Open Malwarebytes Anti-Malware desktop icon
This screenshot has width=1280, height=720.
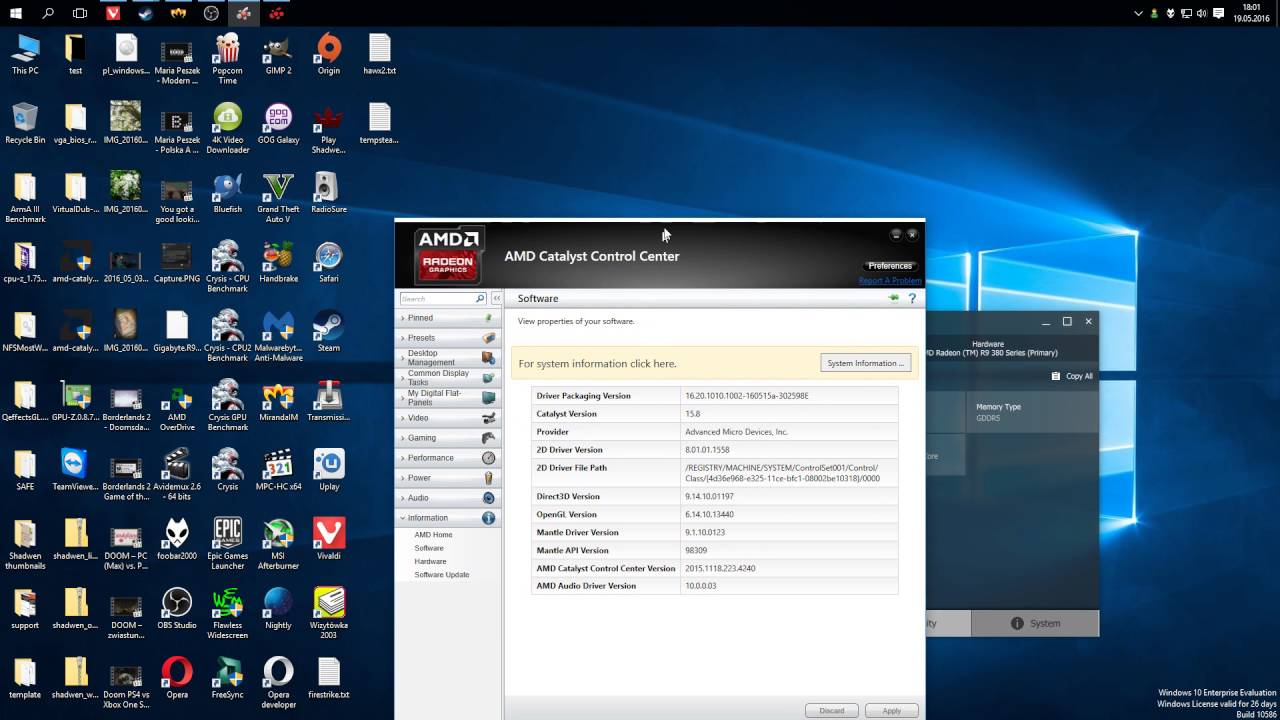(278, 336)
